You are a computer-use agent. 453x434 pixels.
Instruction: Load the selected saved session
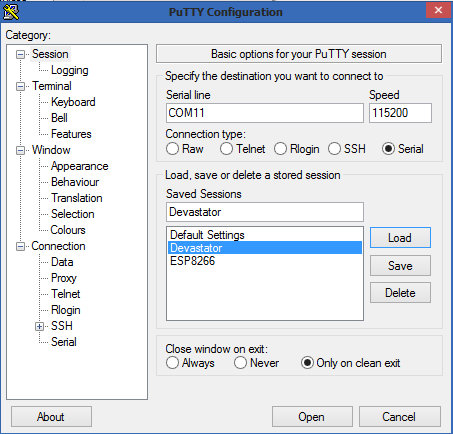pyautogui.click(x=400, y=238)
